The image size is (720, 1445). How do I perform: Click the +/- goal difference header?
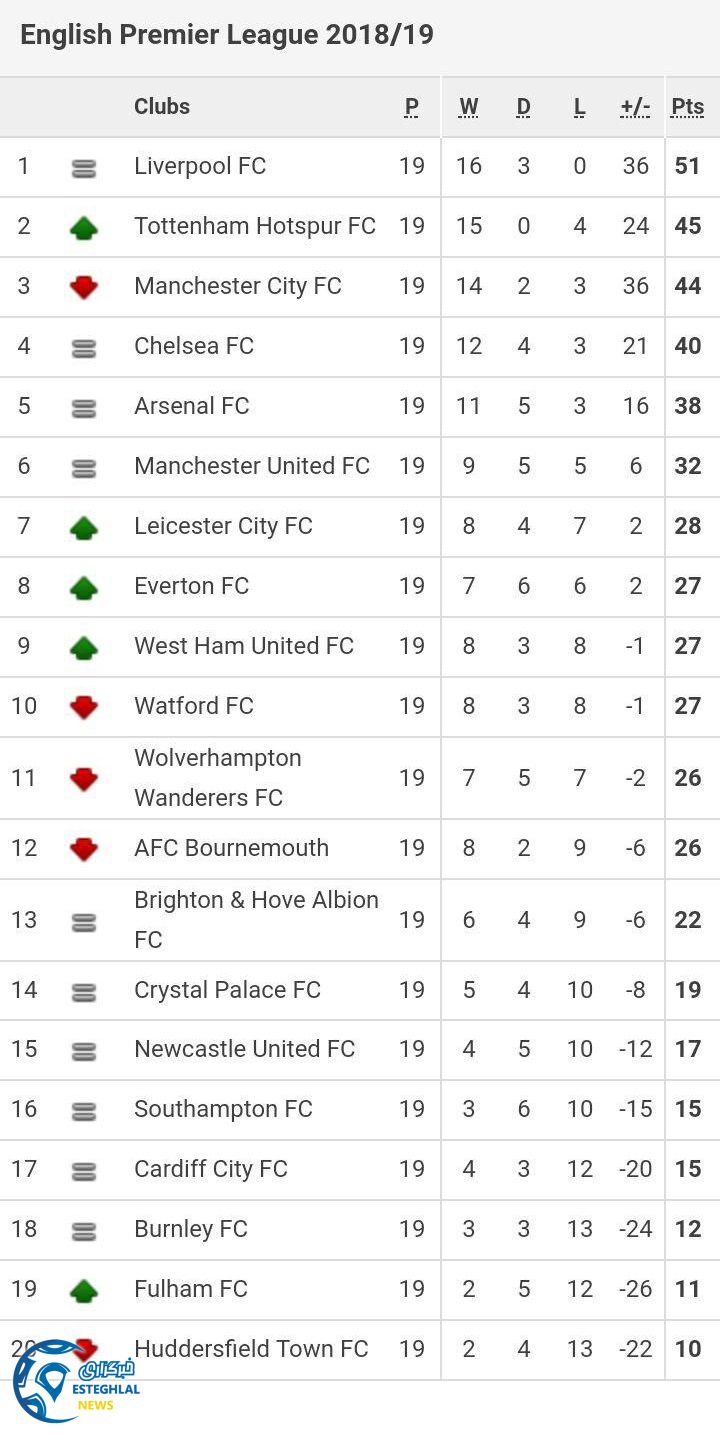pyautogui.click(x=635, y=107)
